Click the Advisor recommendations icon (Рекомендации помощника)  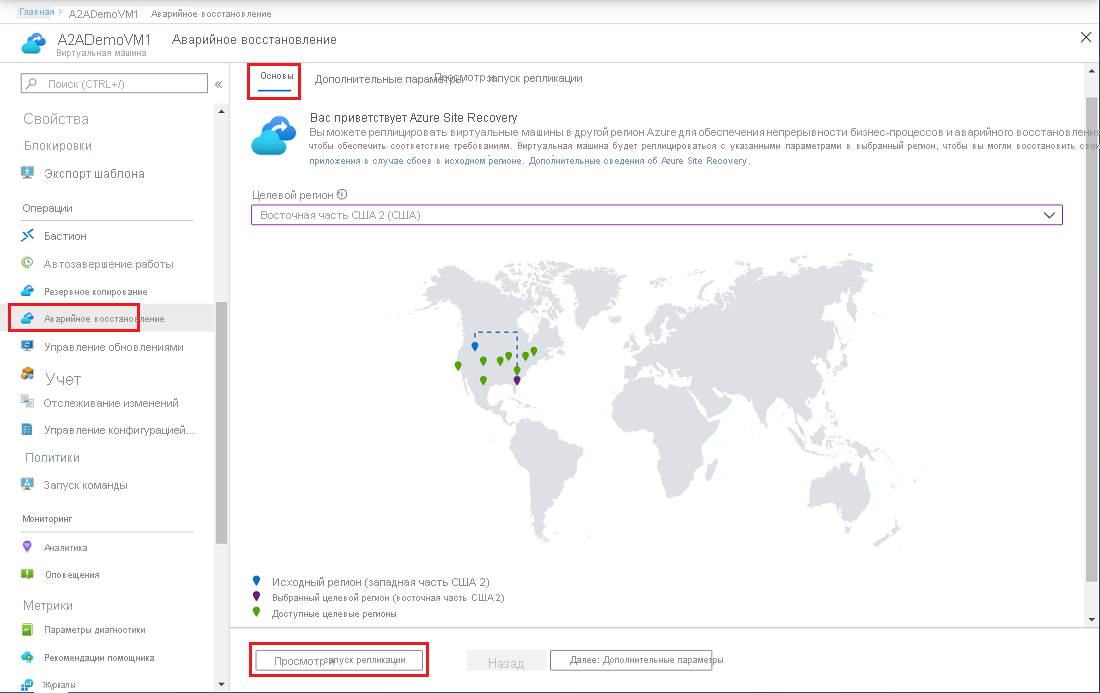pyautogui.click(x=27, y=657)
